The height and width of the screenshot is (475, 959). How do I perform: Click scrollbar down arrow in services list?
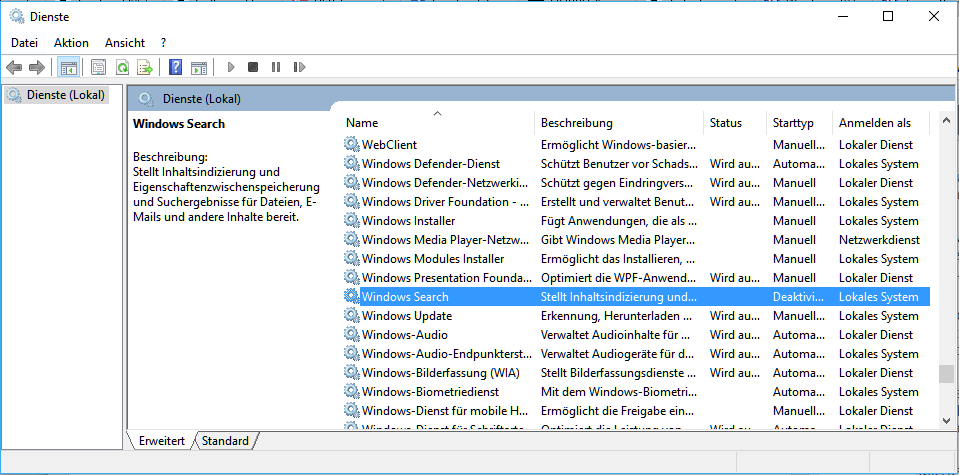click(x=946, y=421)
